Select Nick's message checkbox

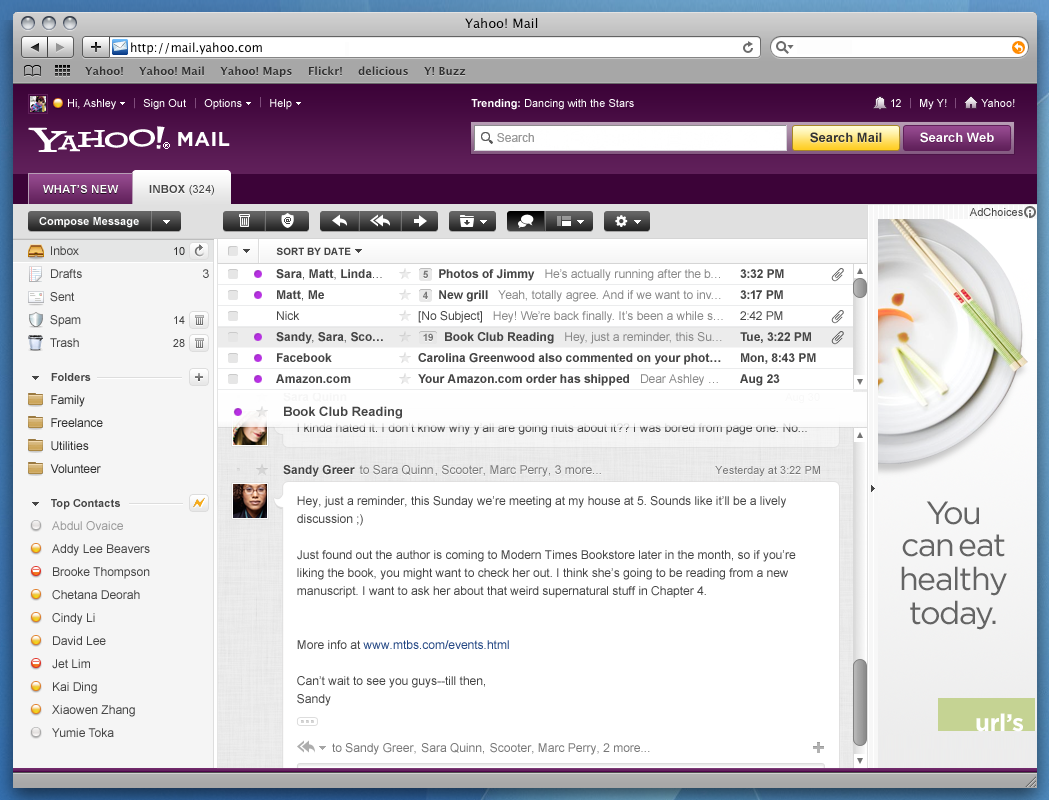click(233, 316)
